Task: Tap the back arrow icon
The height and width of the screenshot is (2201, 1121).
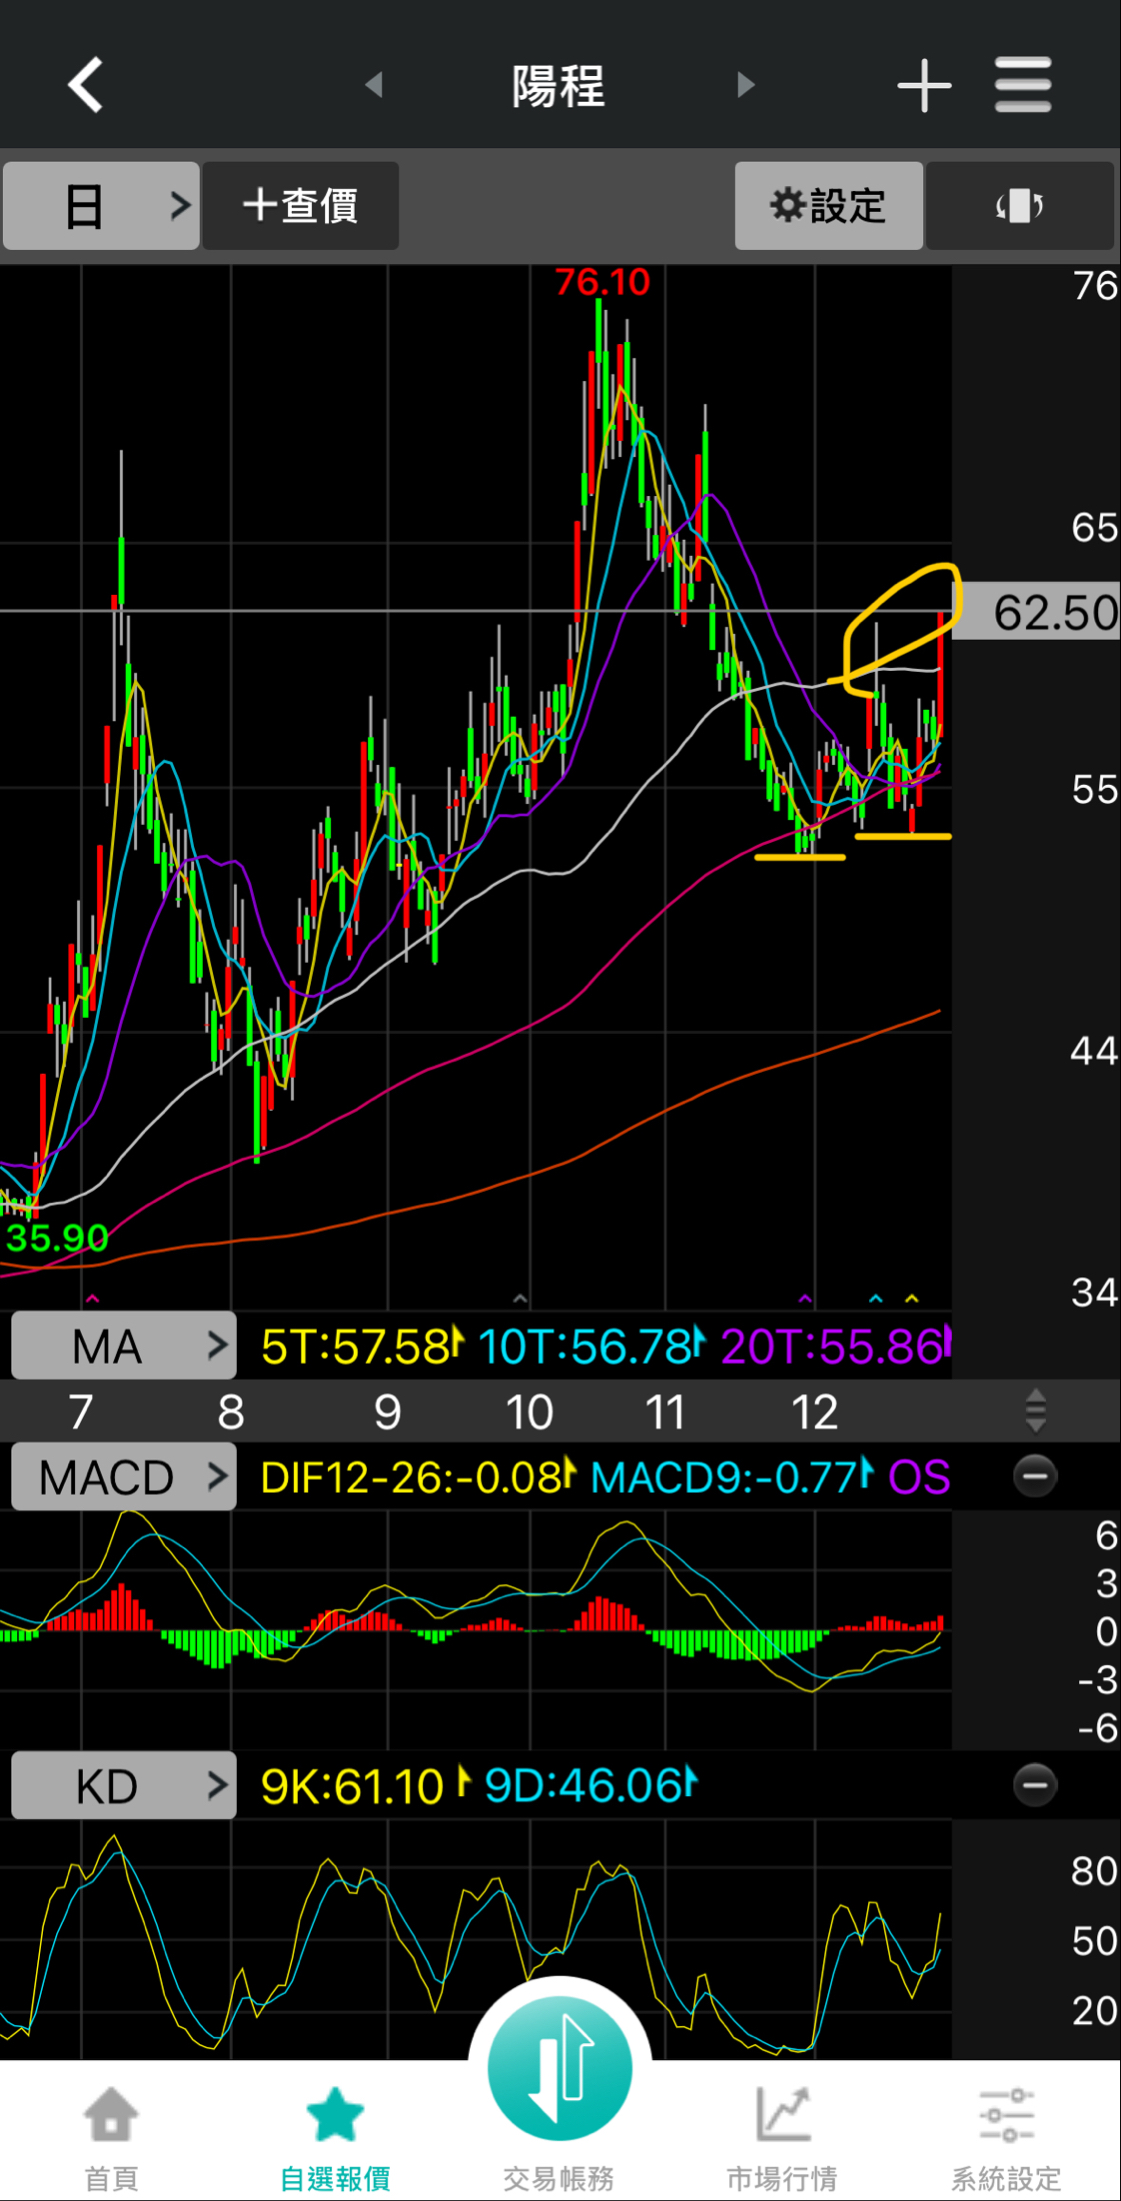Action: (x=86, y=84)
